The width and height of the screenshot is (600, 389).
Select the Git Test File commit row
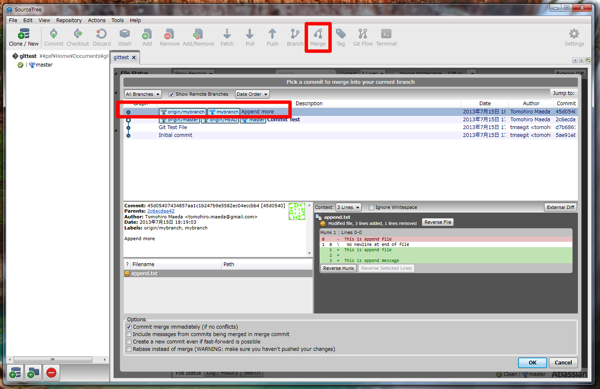pyautogui.click(x=350, y=127)
